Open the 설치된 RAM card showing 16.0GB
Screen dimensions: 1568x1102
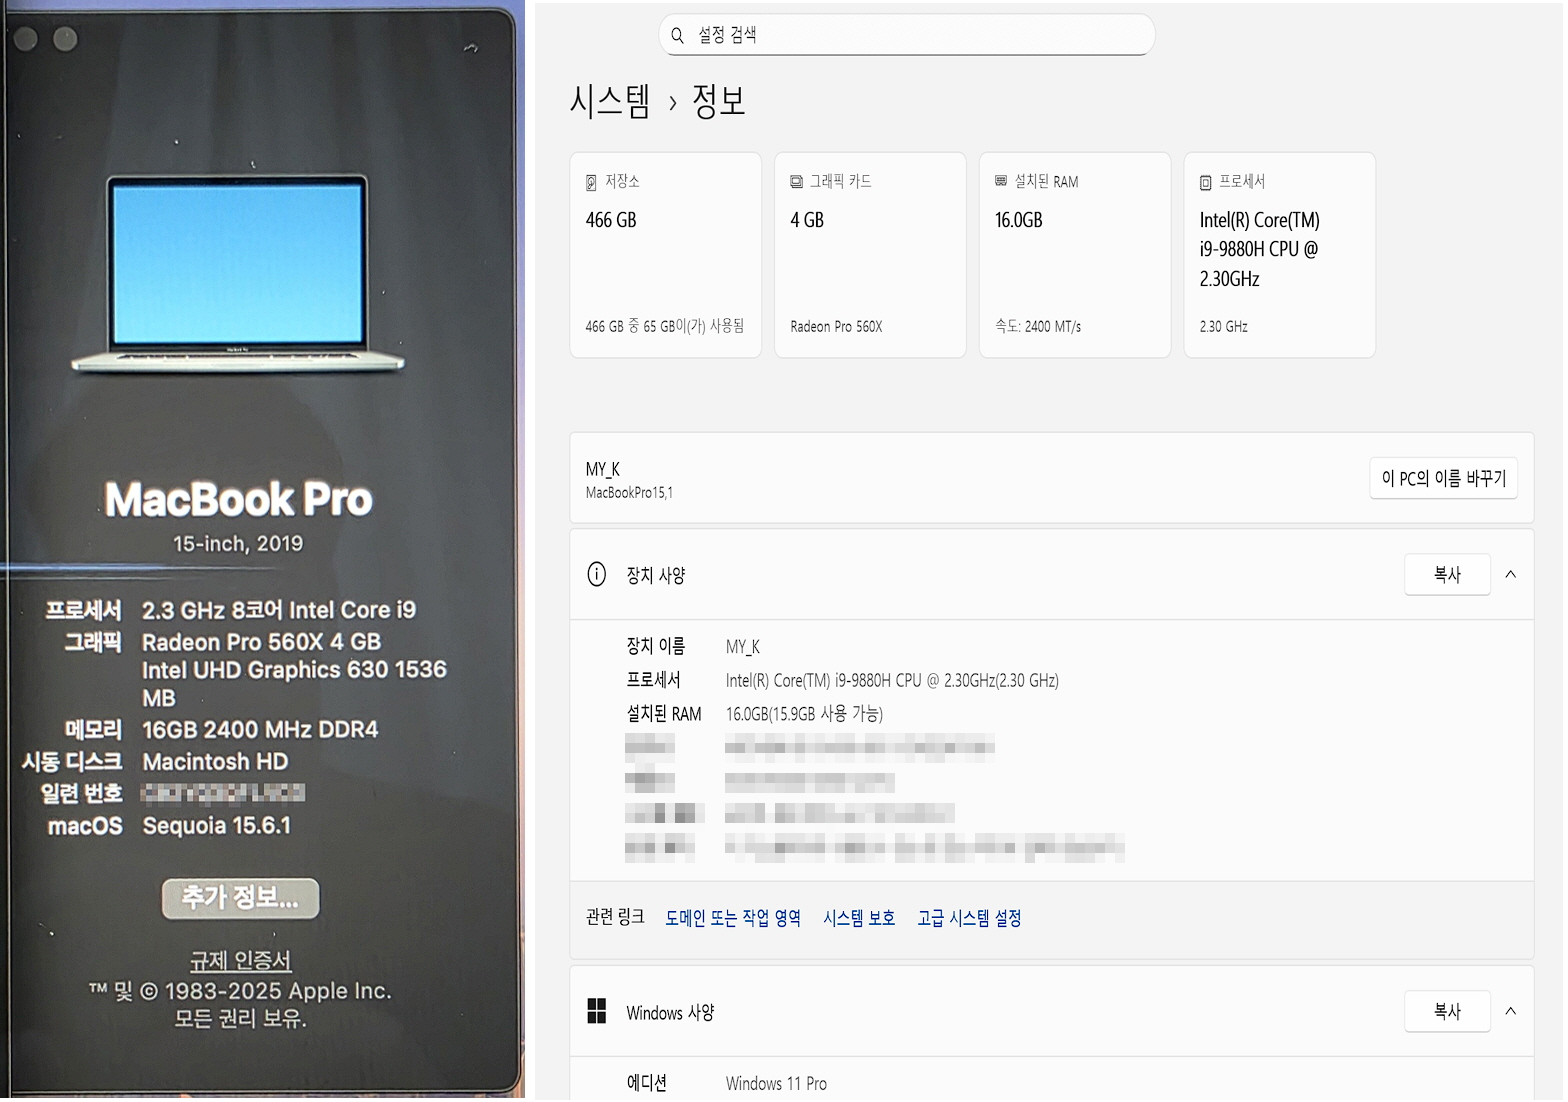click(1075, 255)
